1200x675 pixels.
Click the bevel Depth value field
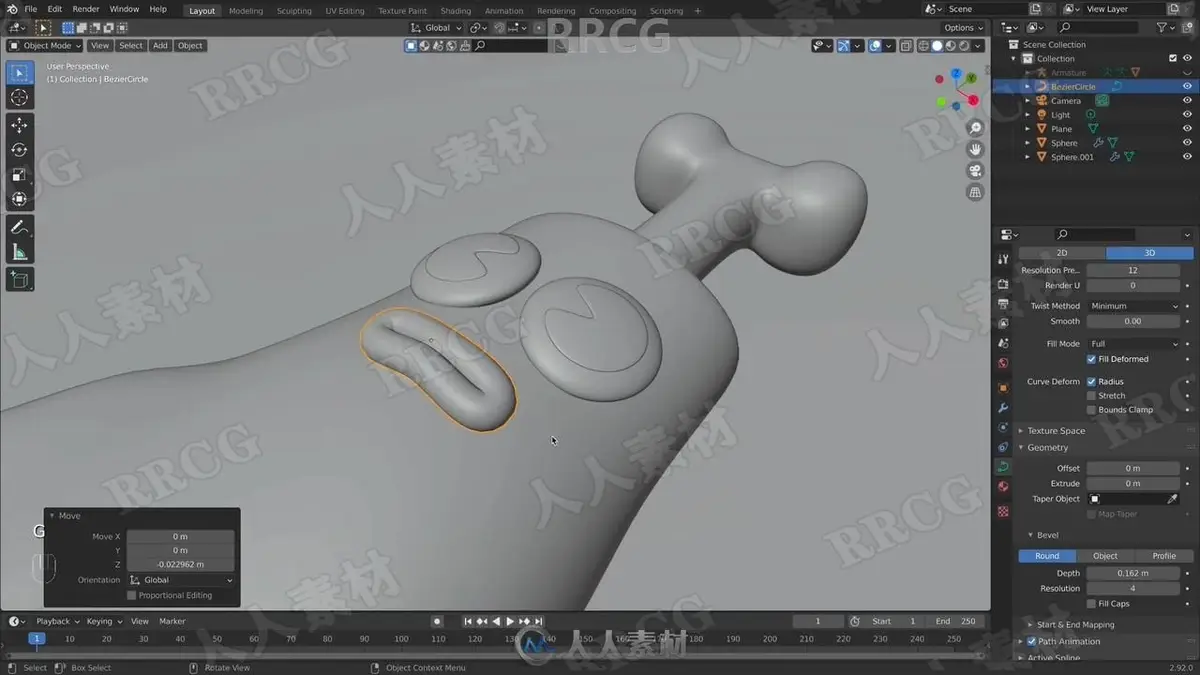[1133, 573]
